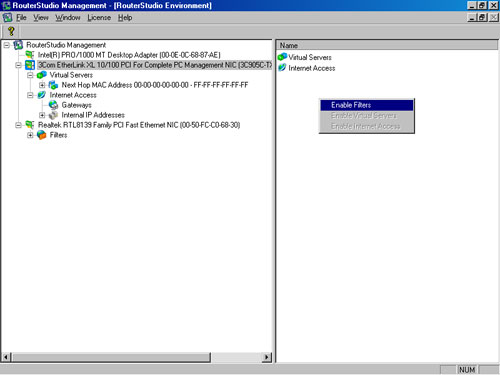Expand the Next Hop MAC Address node

42,85
